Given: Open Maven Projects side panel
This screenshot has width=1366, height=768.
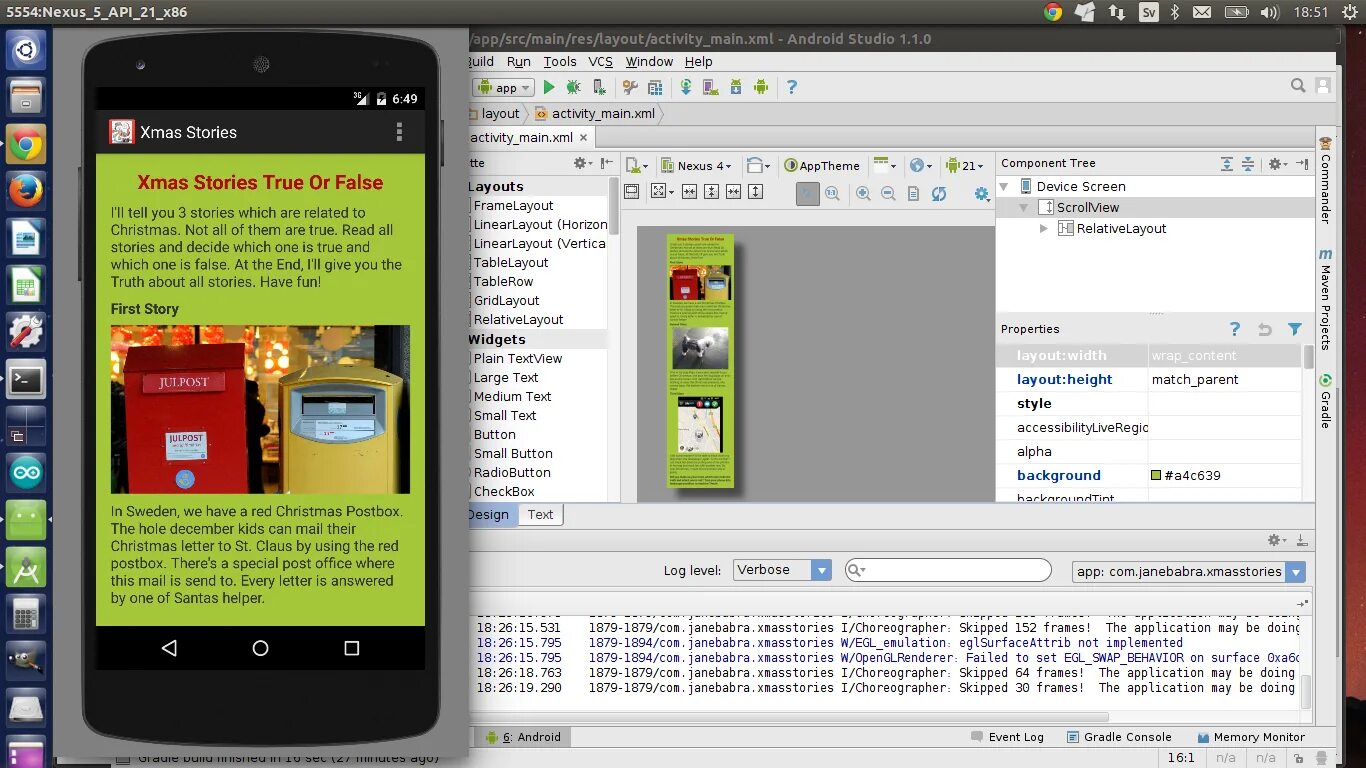Looking at the screenshot, I should [1325, 299].
